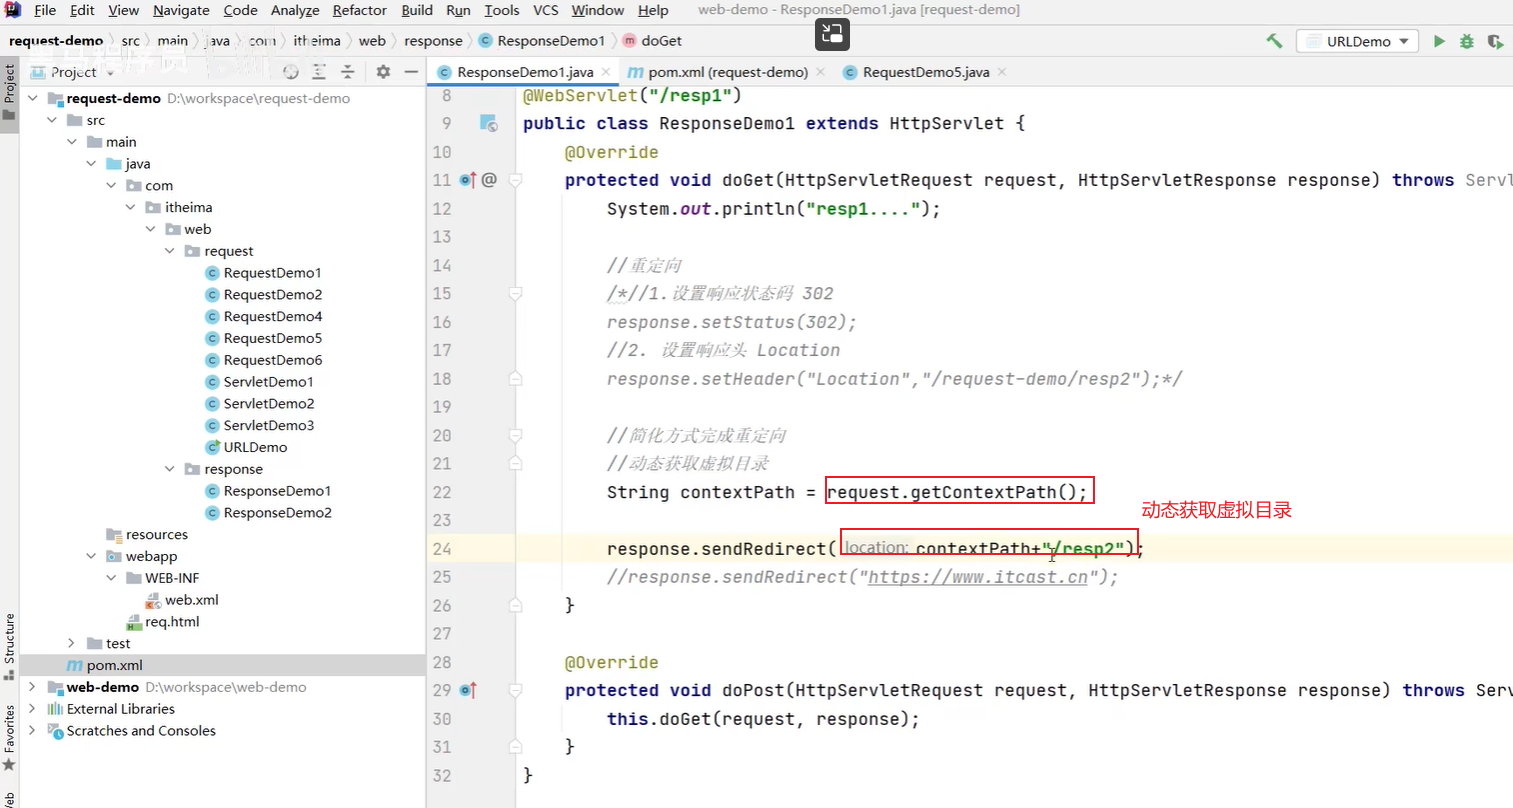
Task: Collapse the request-demo project root node
Action: click(33, 98)
